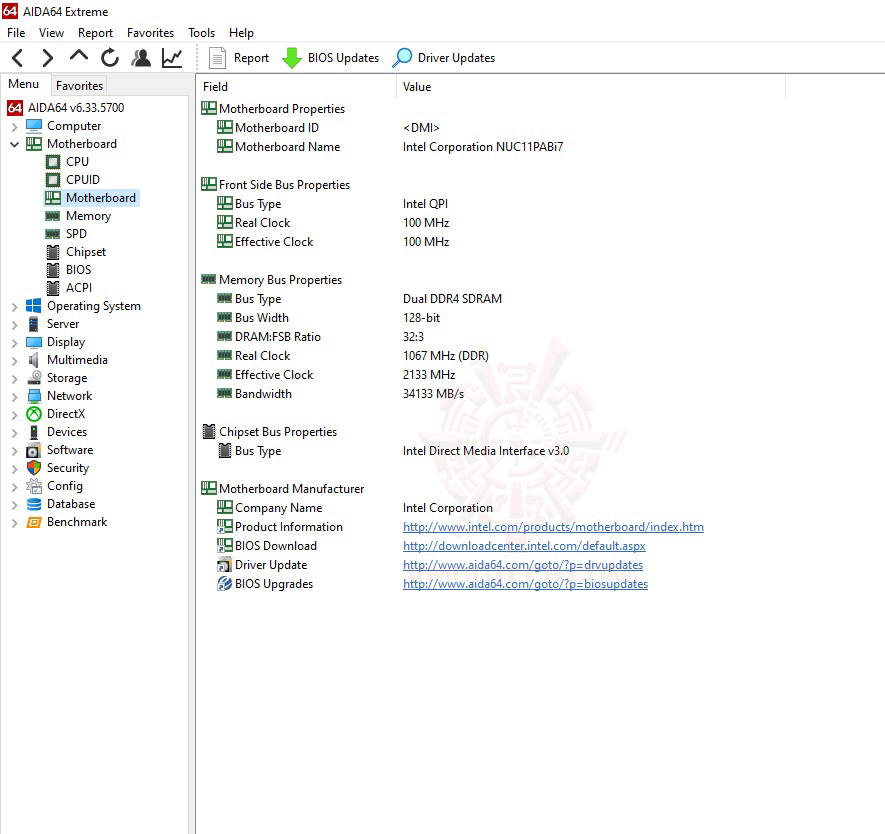
Task: Select the Bandwidth row
Action: (x=491, y=394)
